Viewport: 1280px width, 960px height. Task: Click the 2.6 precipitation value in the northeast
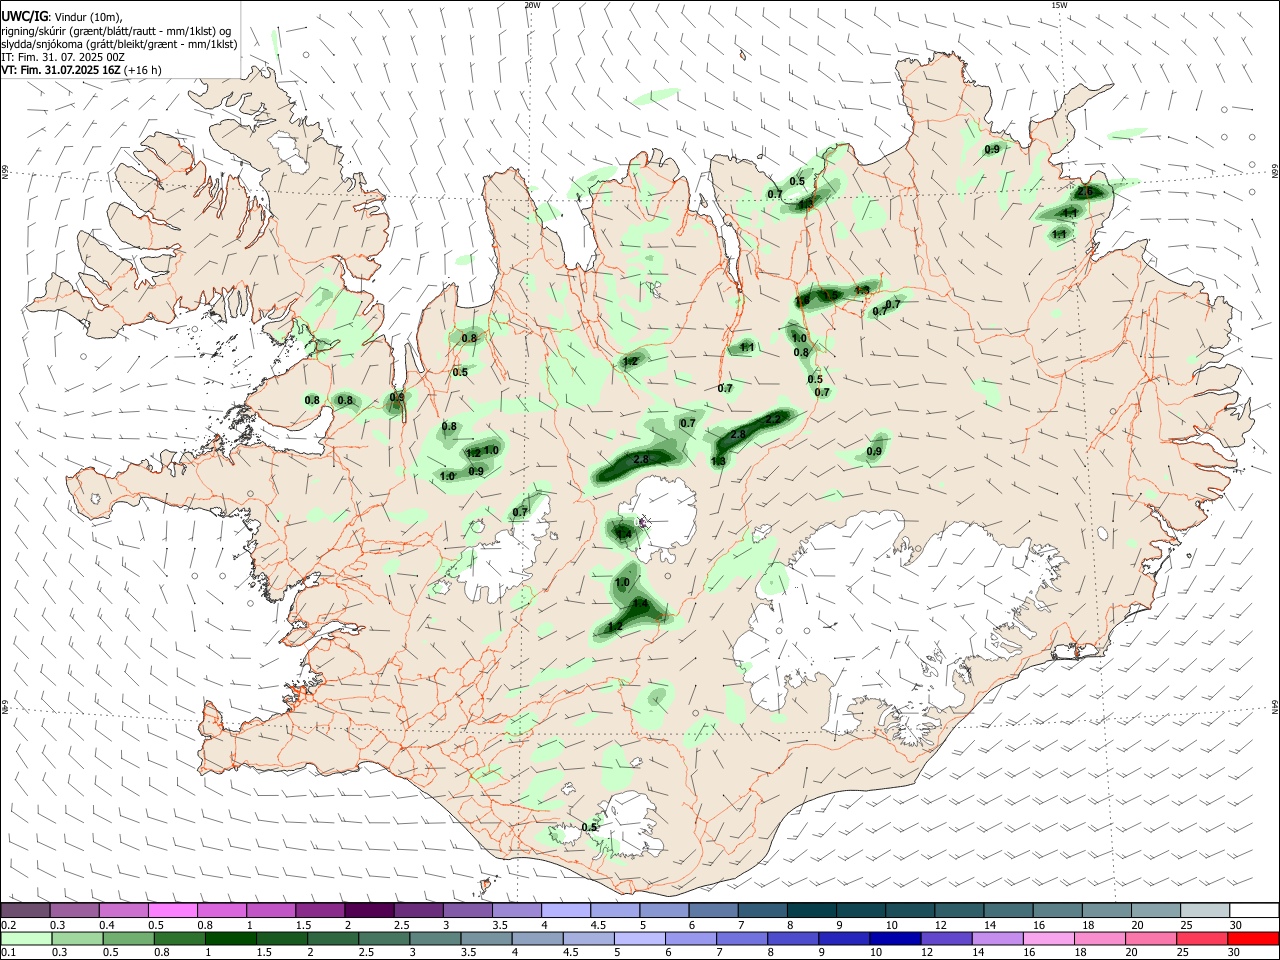[1085, 191]
